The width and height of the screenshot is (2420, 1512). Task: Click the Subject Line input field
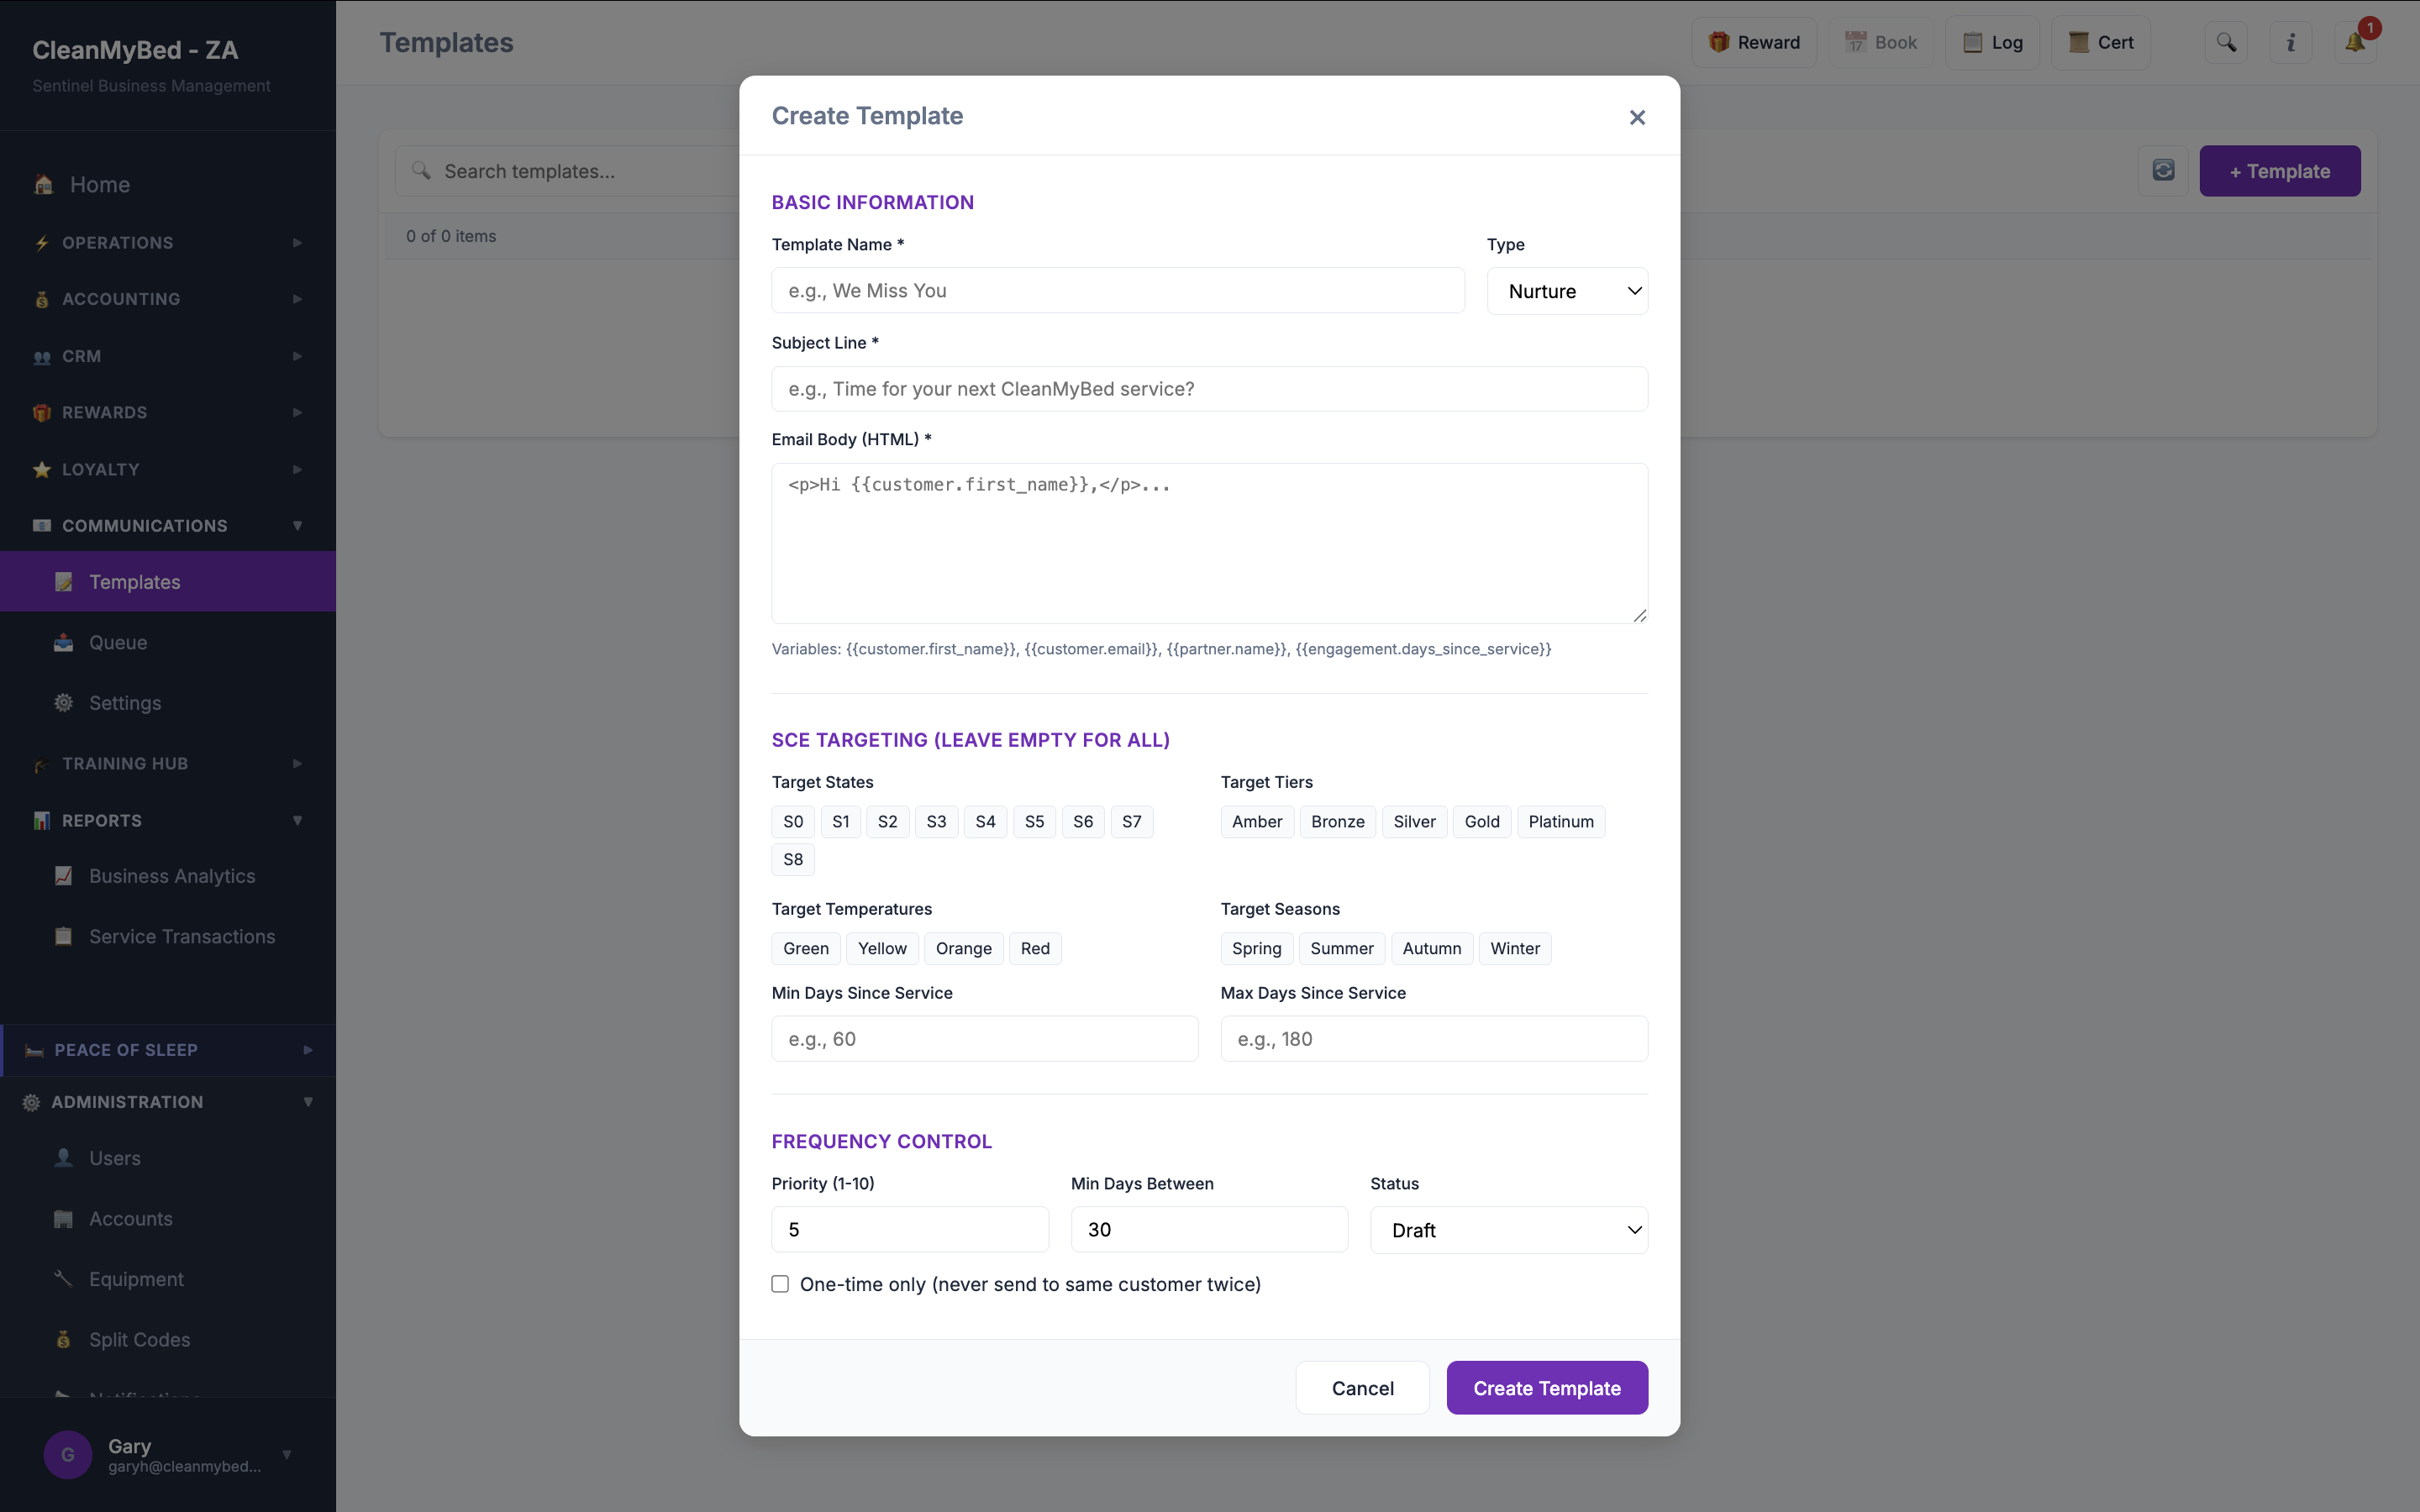click(1209, 389)
